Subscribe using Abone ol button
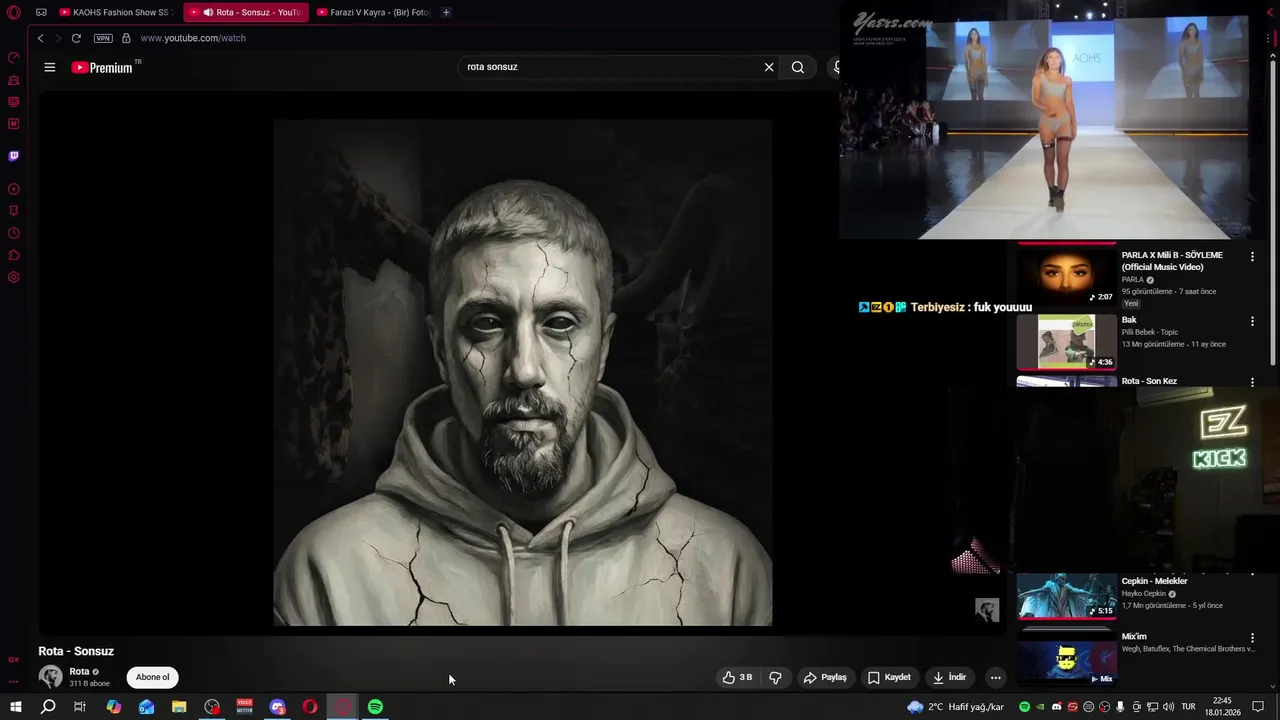This screenshot has height=720, width=1280. [153, 677]
